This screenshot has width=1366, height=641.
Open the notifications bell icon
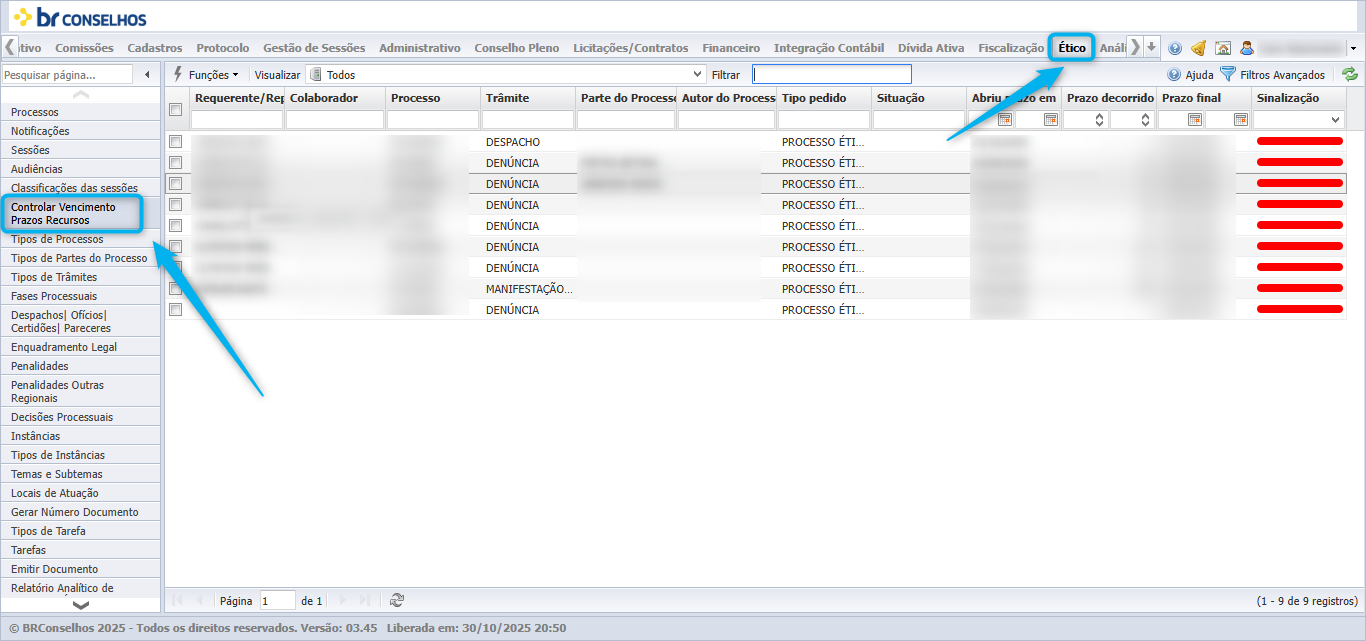point(1198,48)
